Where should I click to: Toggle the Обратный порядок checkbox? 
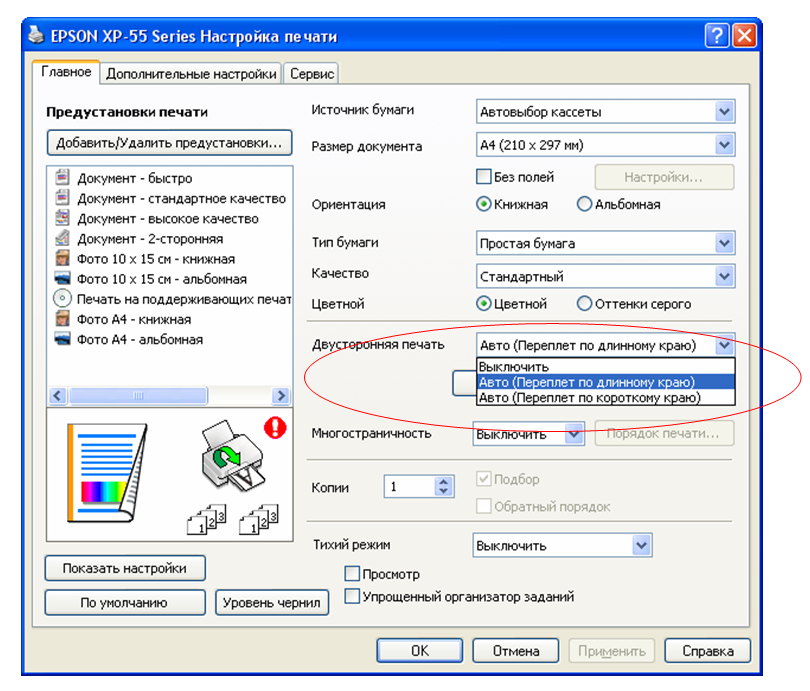coord(484,506)
